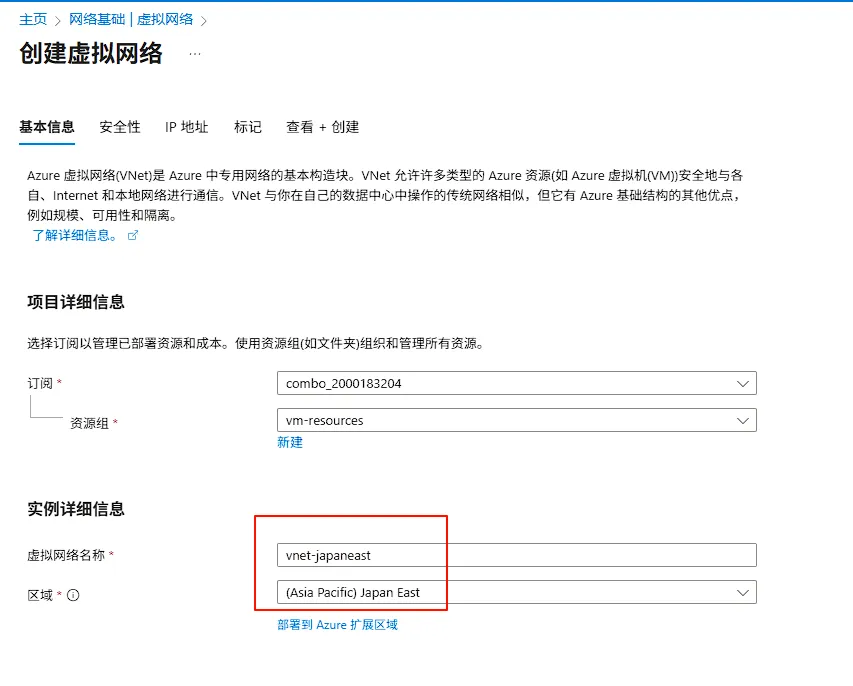
Task: Click the down arrow in the 订阅 box
Action: (742, 383)
